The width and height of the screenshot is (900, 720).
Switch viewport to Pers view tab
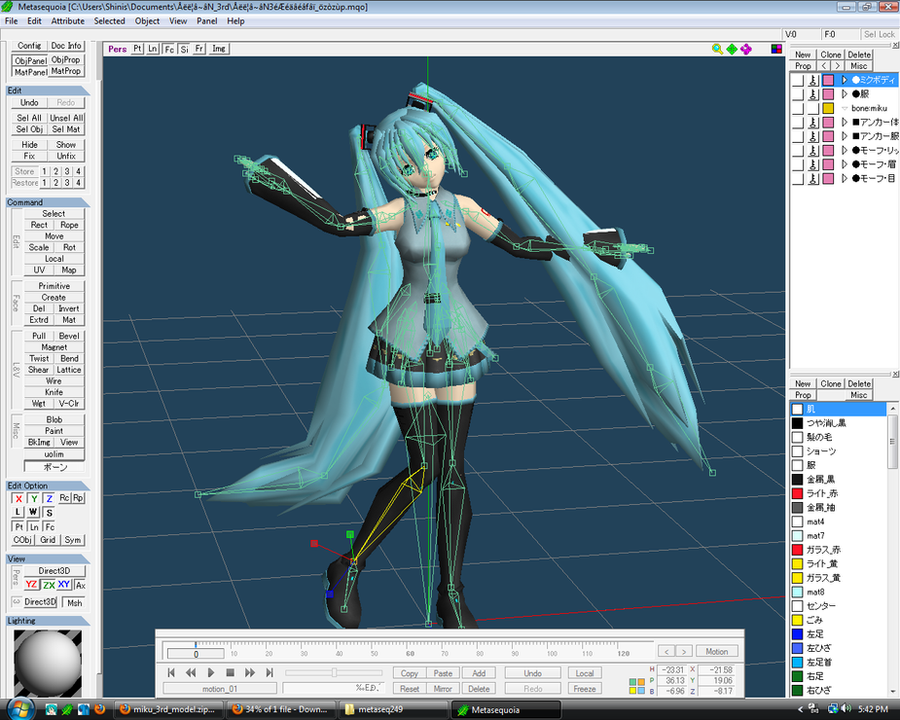pyautogui.click(x=117, y=49)
